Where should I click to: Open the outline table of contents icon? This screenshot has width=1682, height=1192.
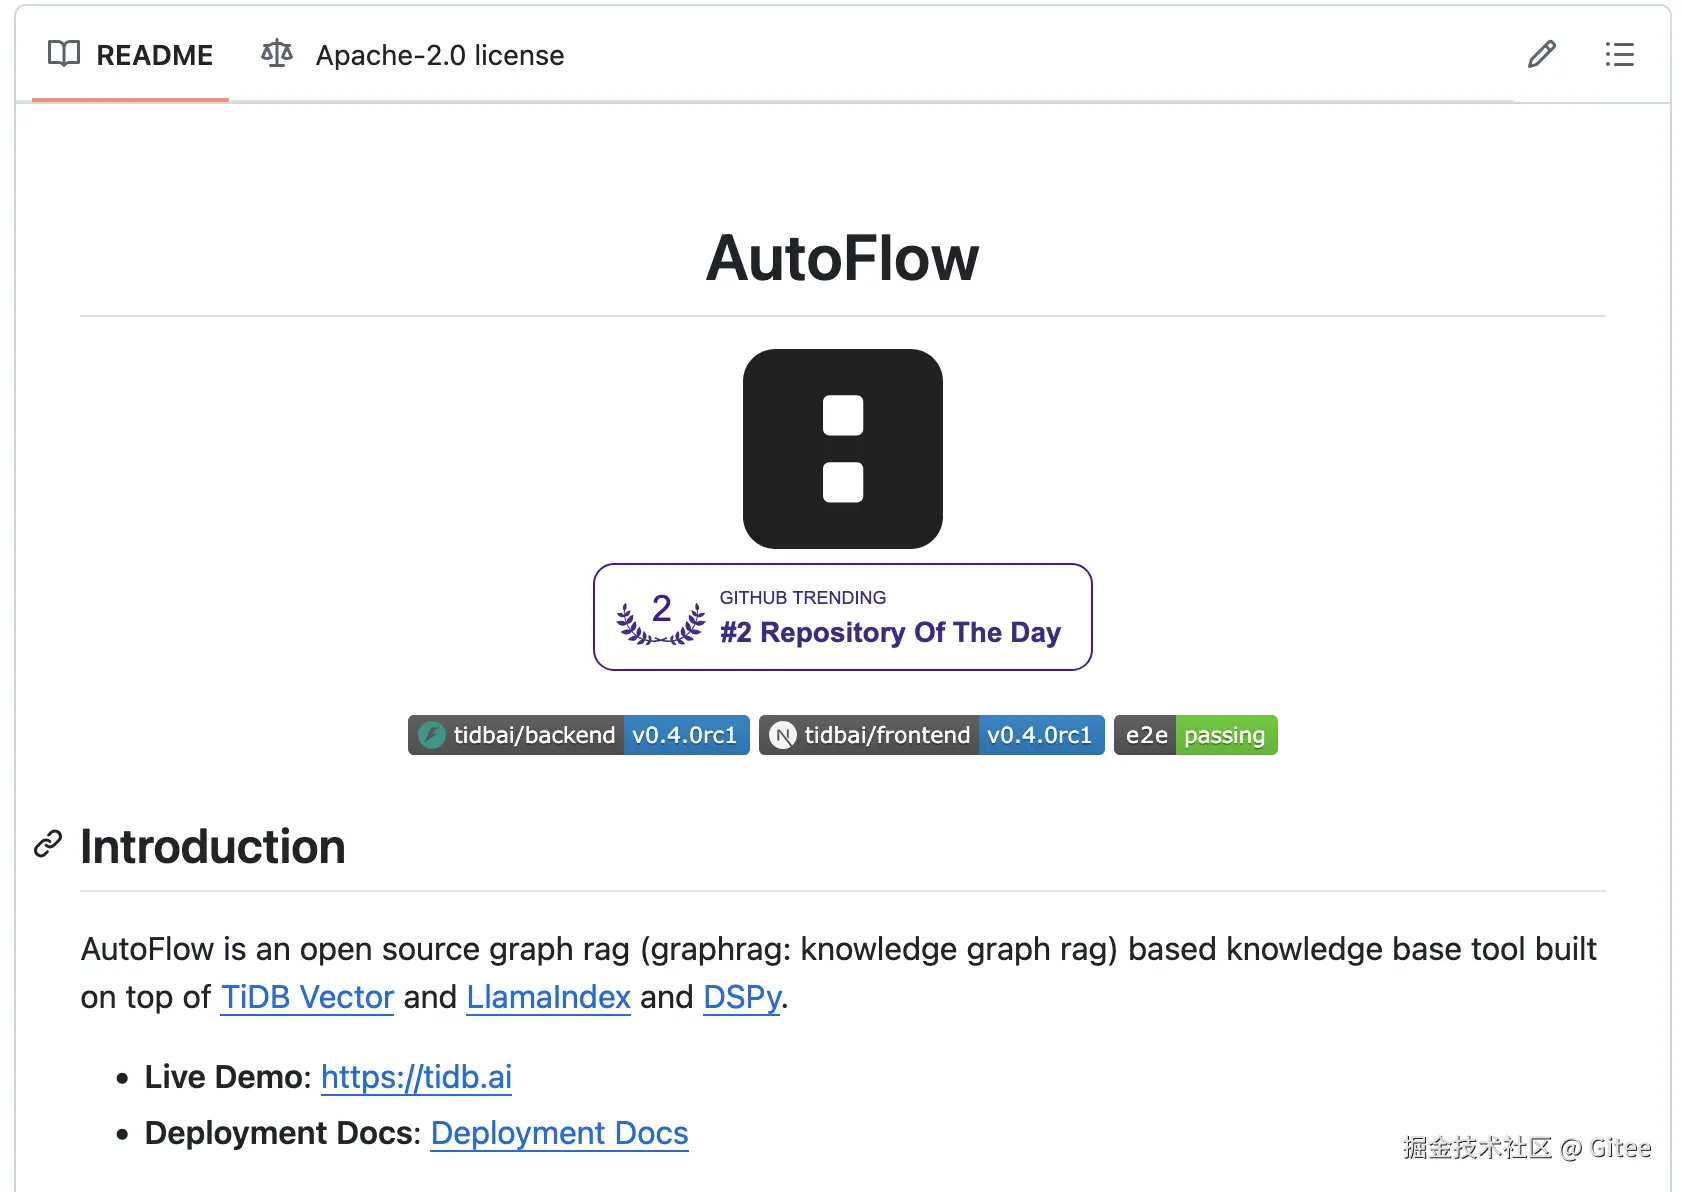(x=1619, y=54)
